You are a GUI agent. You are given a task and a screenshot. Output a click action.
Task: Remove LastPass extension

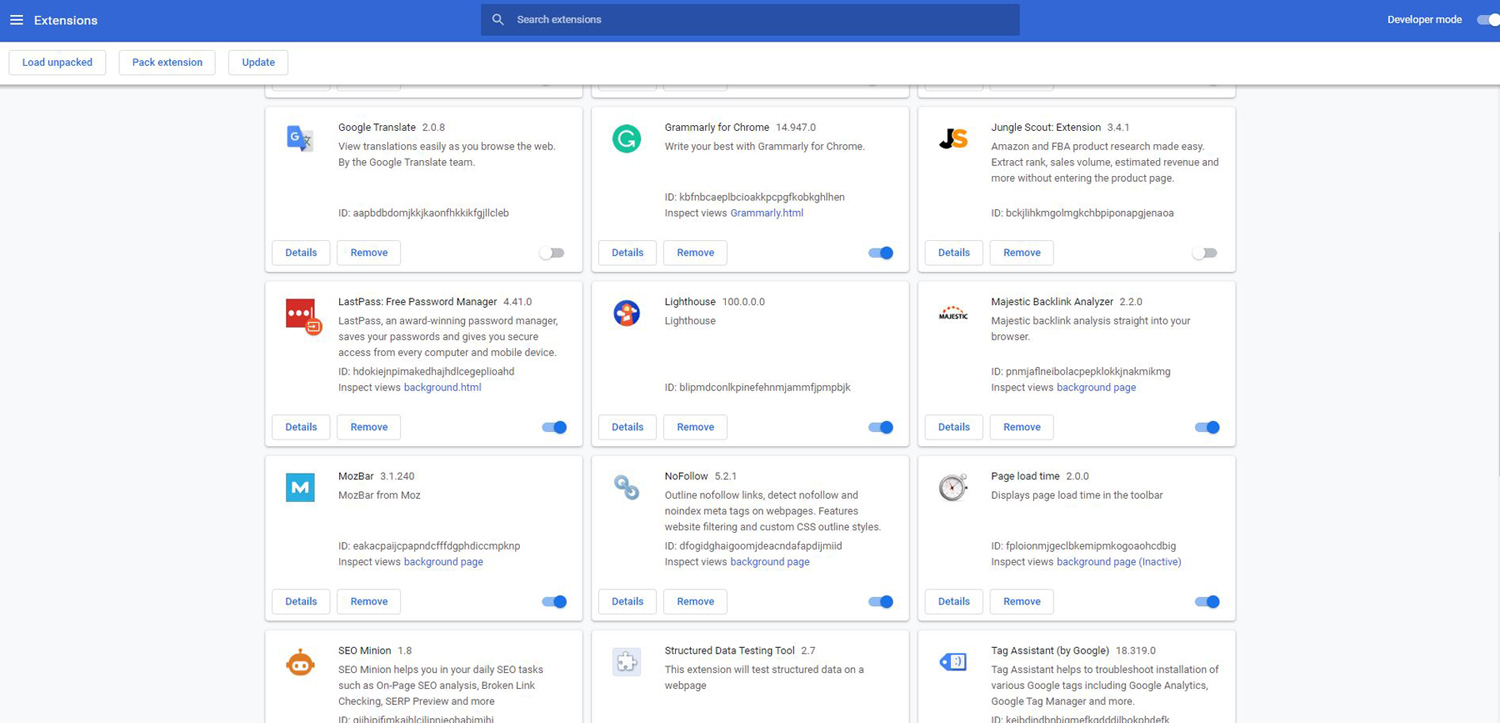369,427
